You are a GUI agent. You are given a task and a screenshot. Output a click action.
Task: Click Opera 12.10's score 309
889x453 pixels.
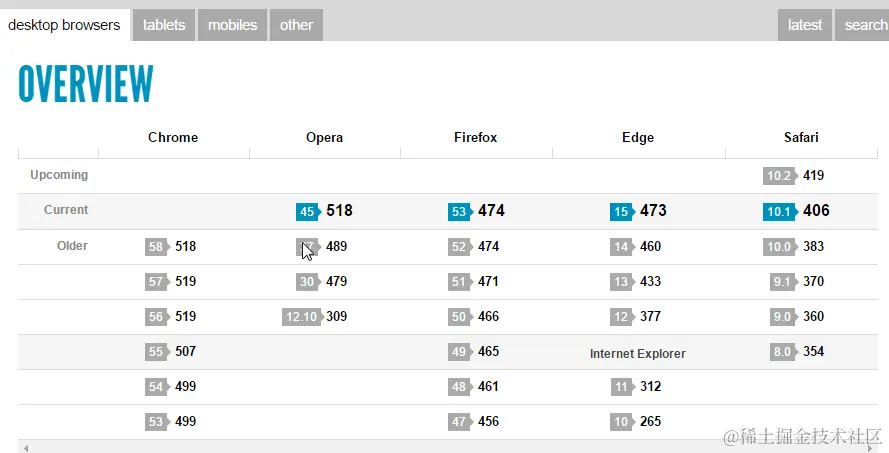tap(337, 316)
